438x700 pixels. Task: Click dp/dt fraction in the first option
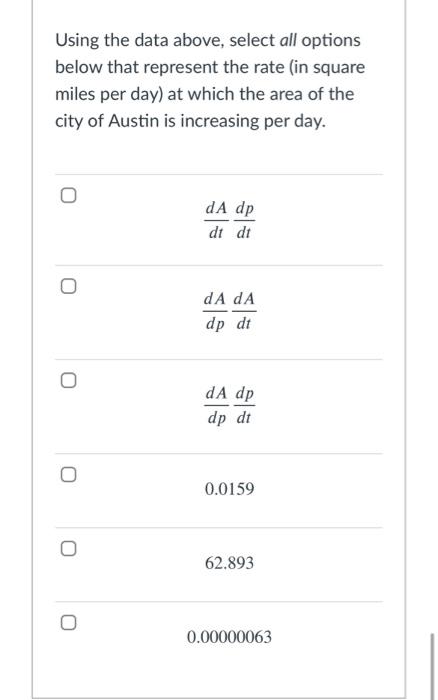244,220
